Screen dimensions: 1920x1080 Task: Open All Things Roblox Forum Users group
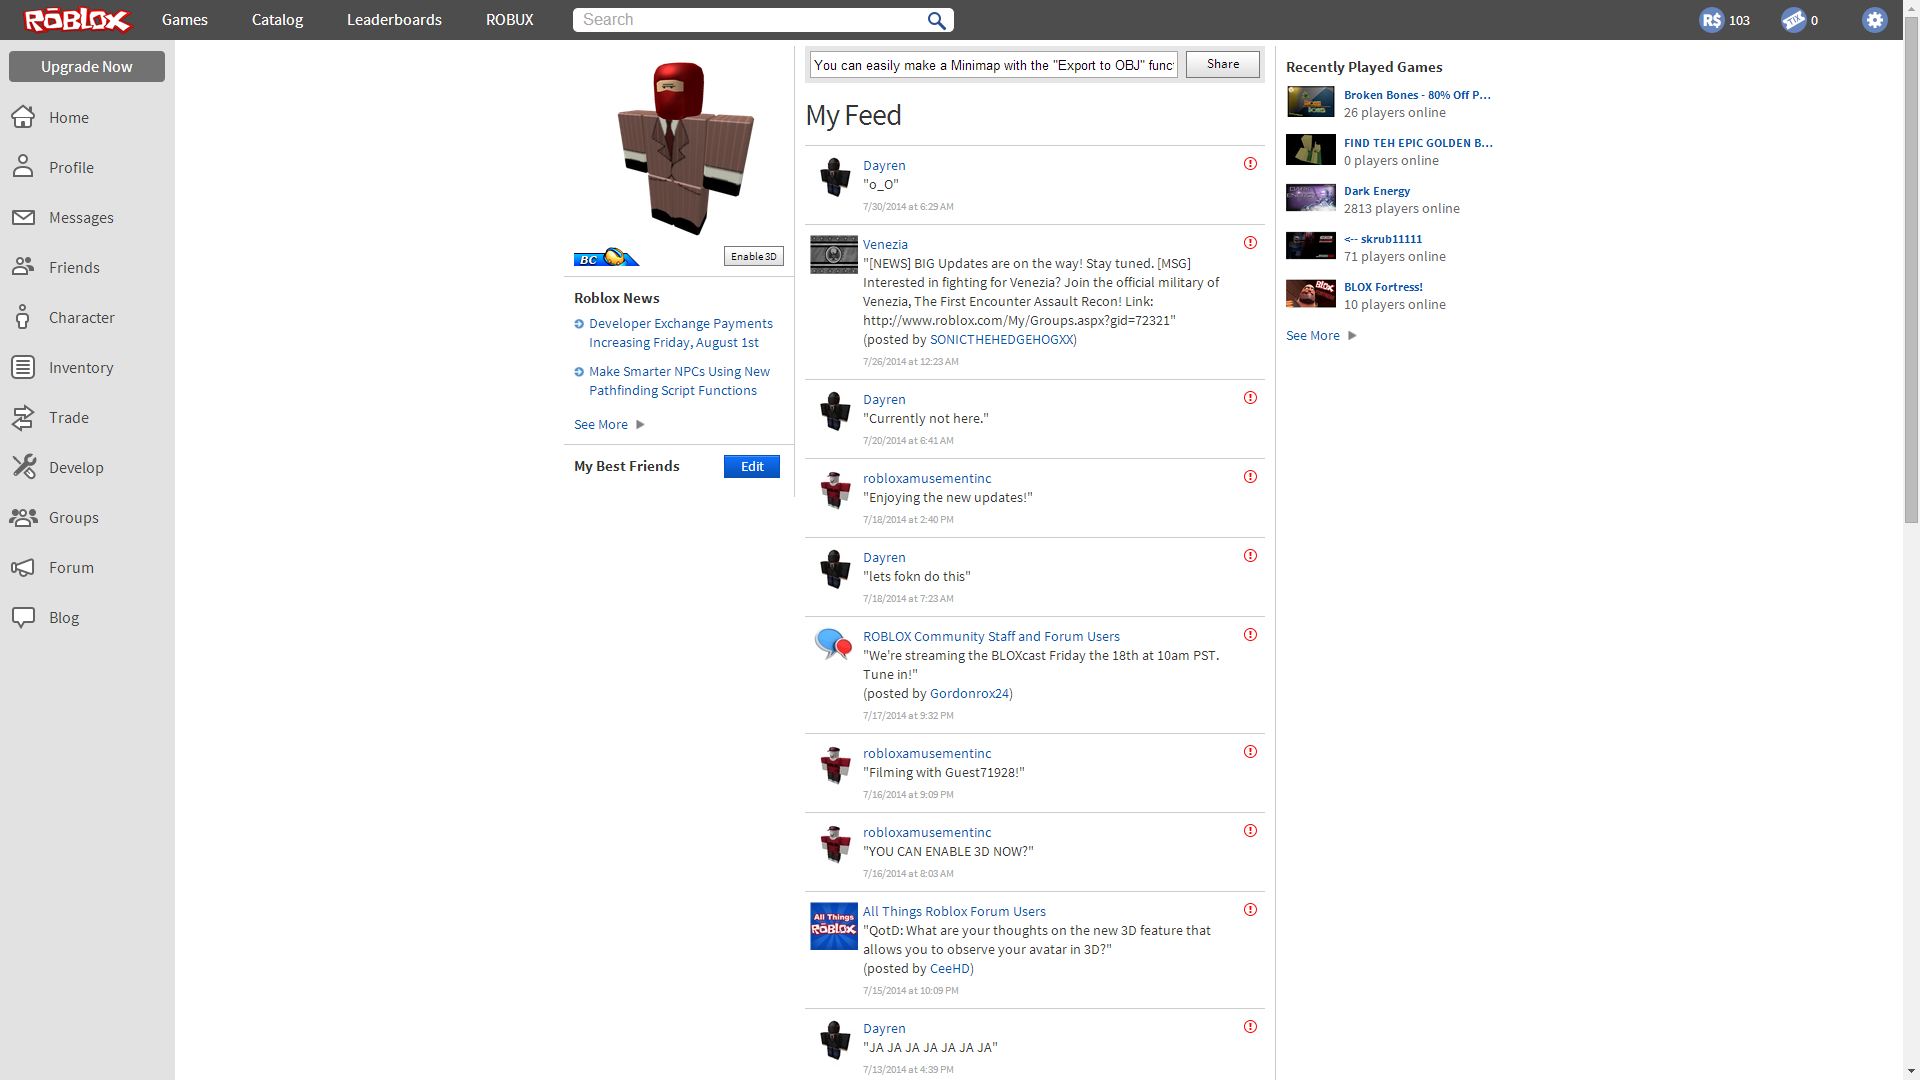tap(954, 912)
